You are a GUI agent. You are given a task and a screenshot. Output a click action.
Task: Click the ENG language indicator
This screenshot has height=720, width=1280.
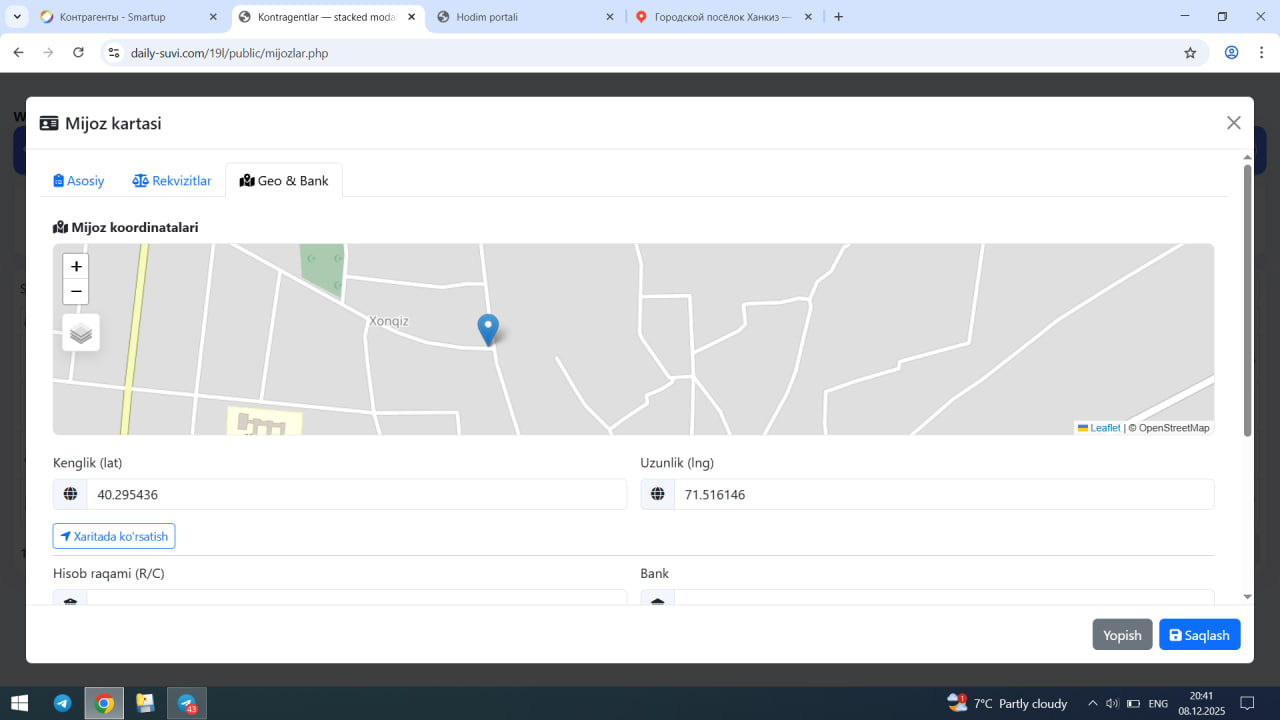(1158, 703)
